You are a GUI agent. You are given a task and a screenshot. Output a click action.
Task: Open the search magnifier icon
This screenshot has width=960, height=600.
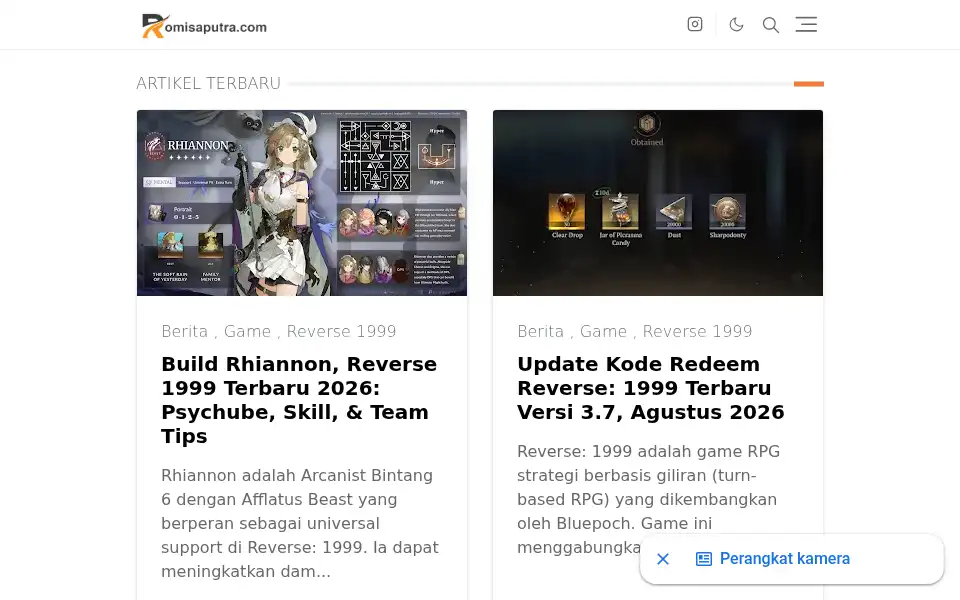point(770,25)
